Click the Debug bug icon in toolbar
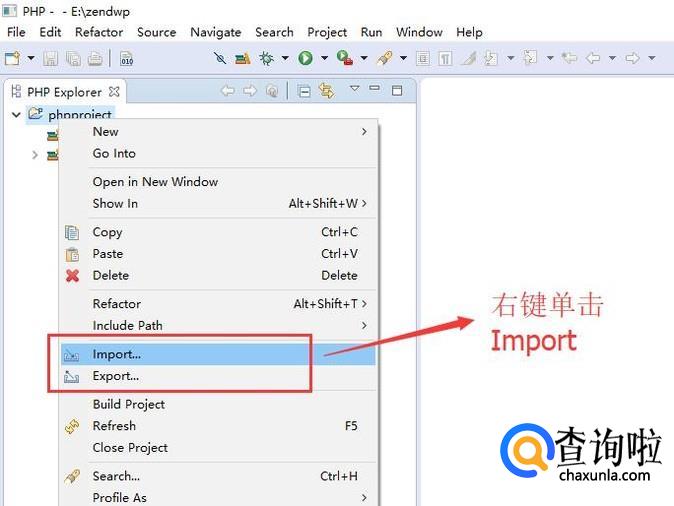674x506 pixels. point(267,59)
